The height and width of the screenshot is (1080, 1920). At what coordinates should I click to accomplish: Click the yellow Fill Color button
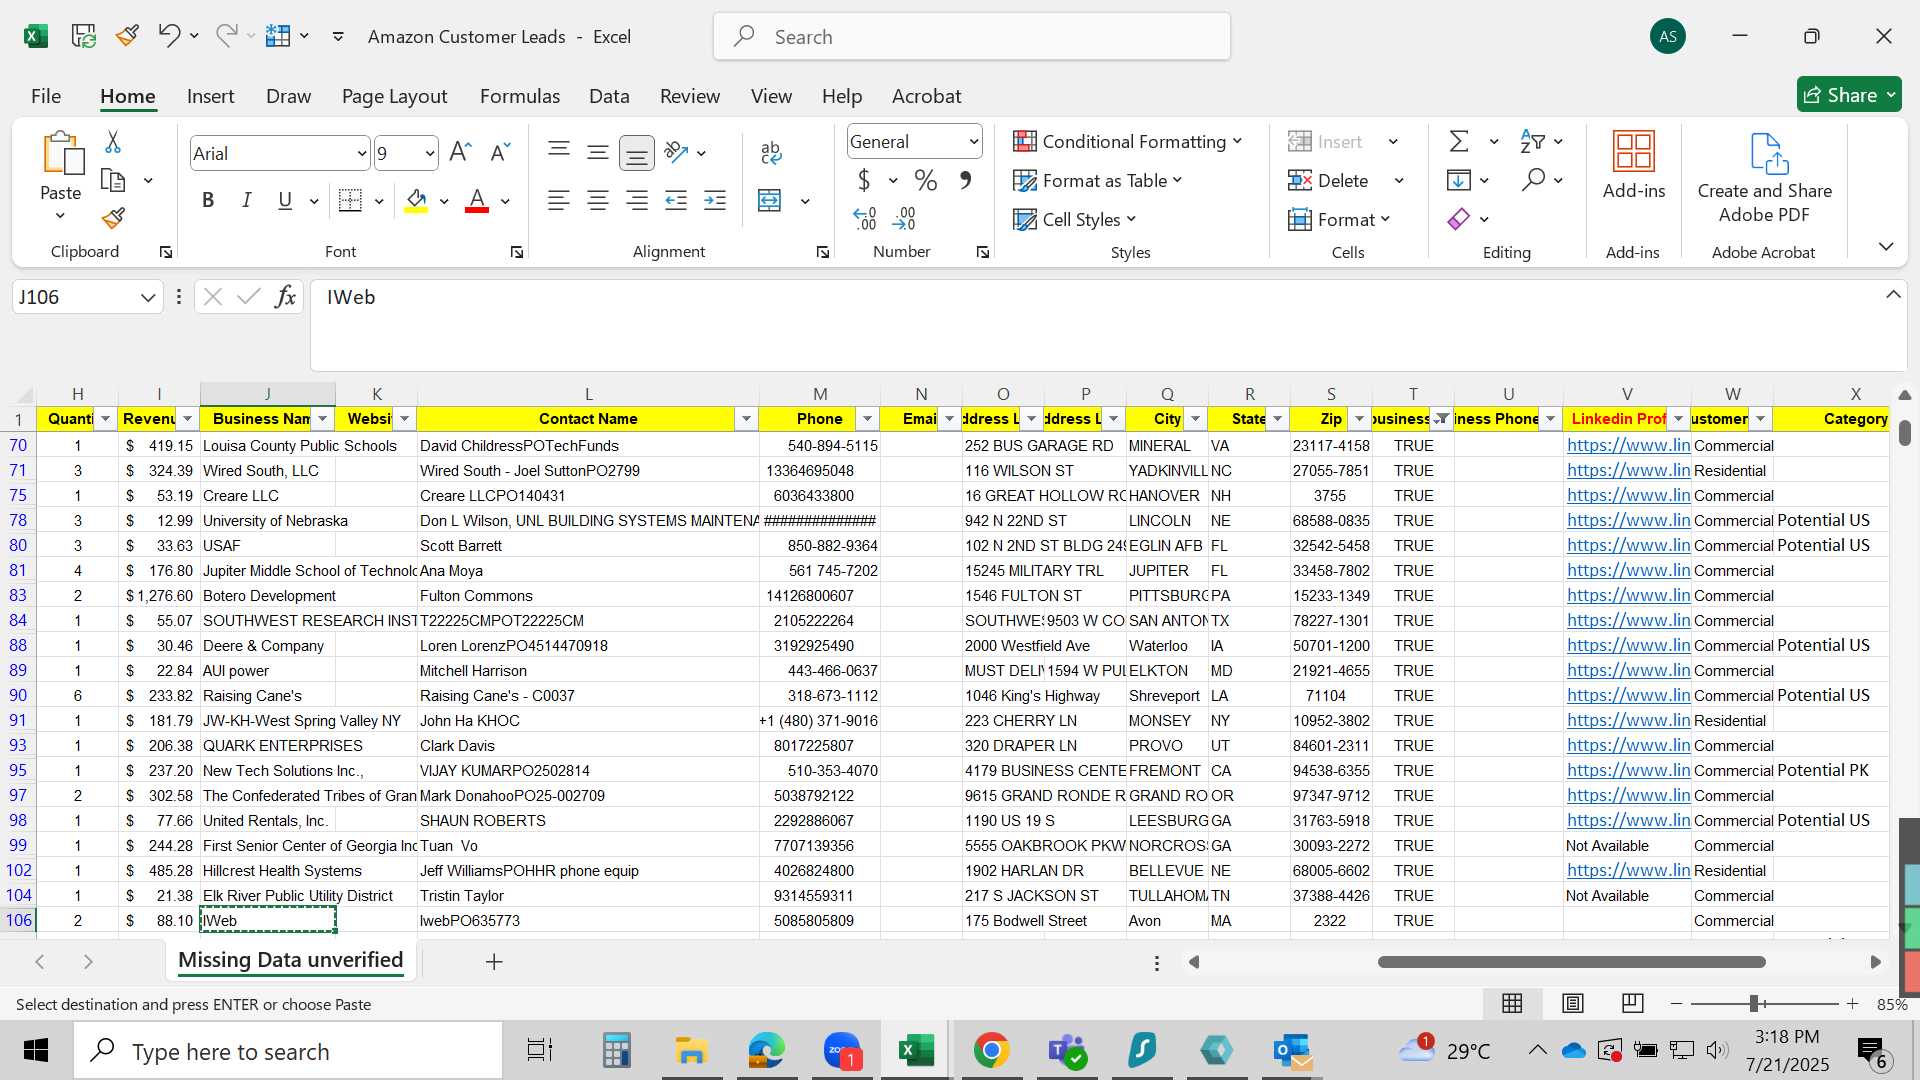pos(417,200)
